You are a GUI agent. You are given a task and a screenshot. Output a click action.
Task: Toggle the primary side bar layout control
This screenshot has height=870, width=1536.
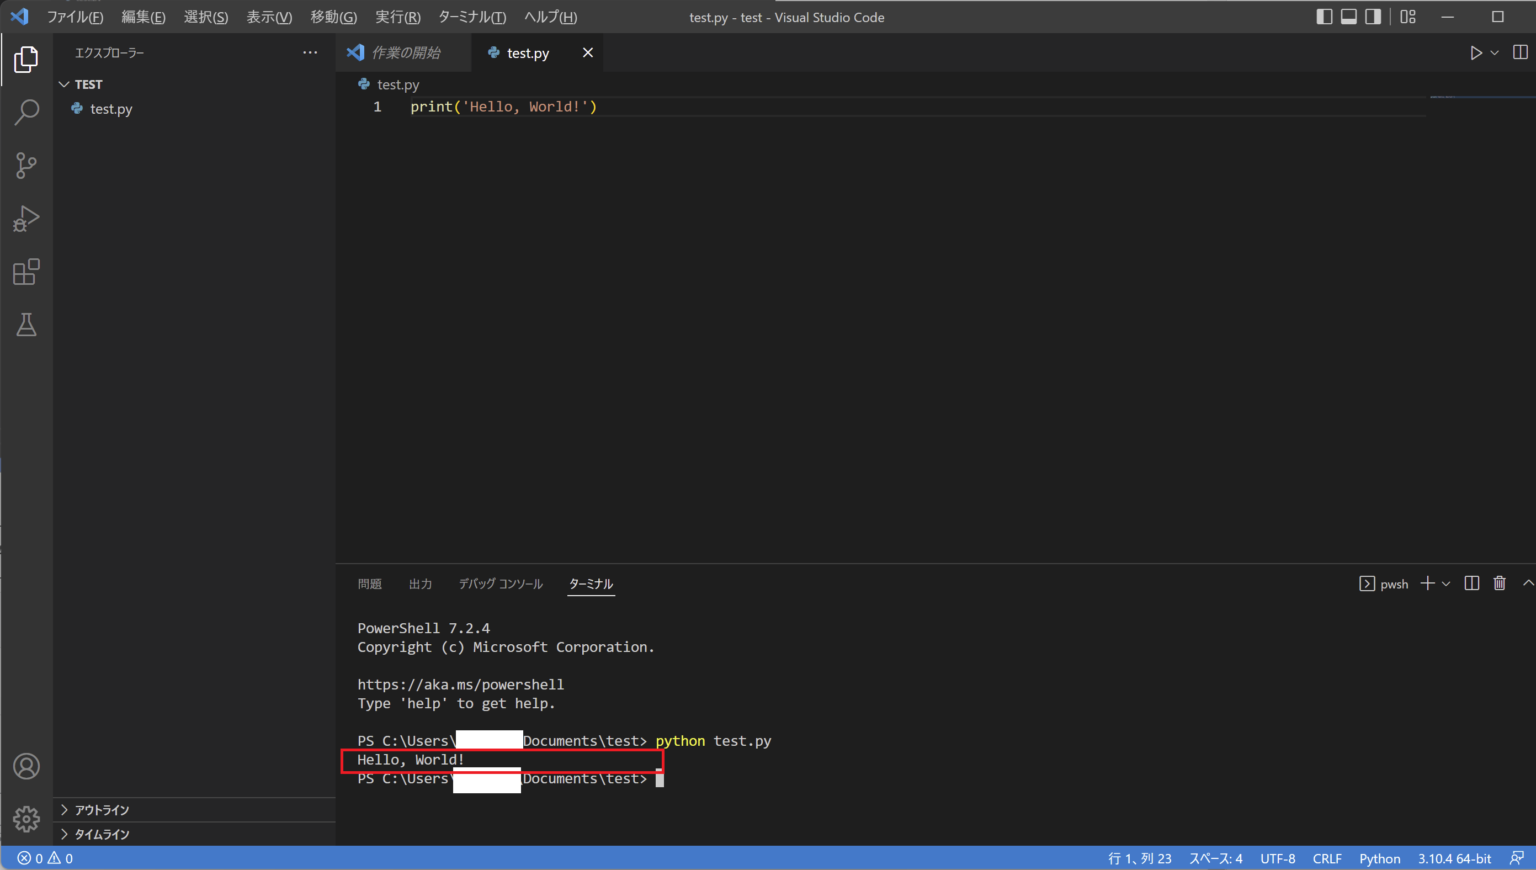[1324, 16]
